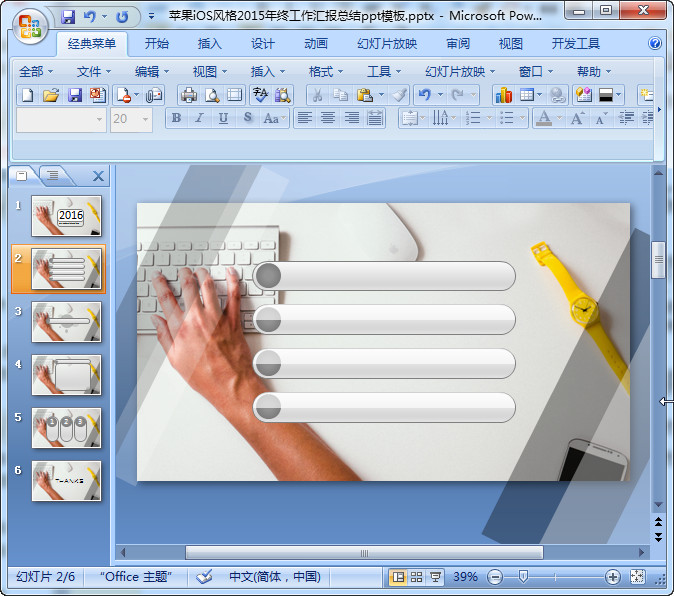Image resolution: width=674 pixels, height=596 pixels.
Task: Increase font size with the large A
Action: [x=577, y=117]
